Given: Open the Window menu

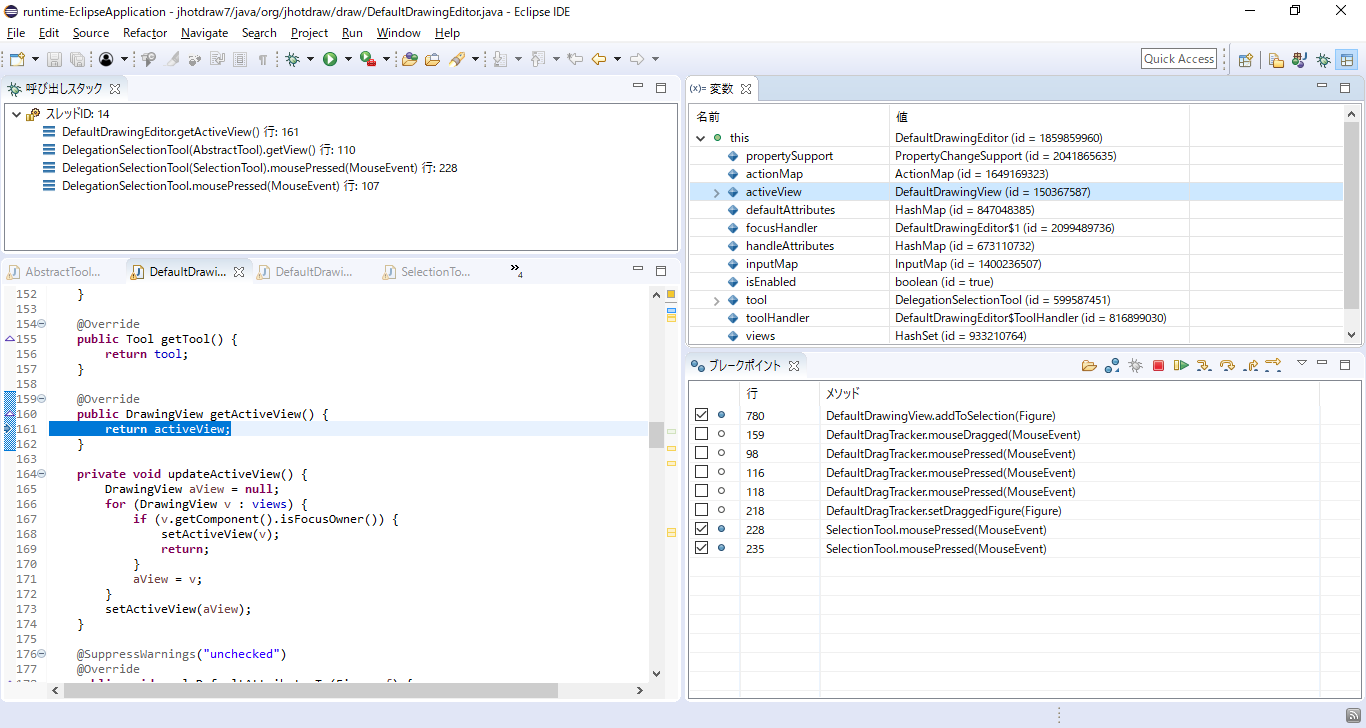Looking at the screenshot, I should (398, 33).
